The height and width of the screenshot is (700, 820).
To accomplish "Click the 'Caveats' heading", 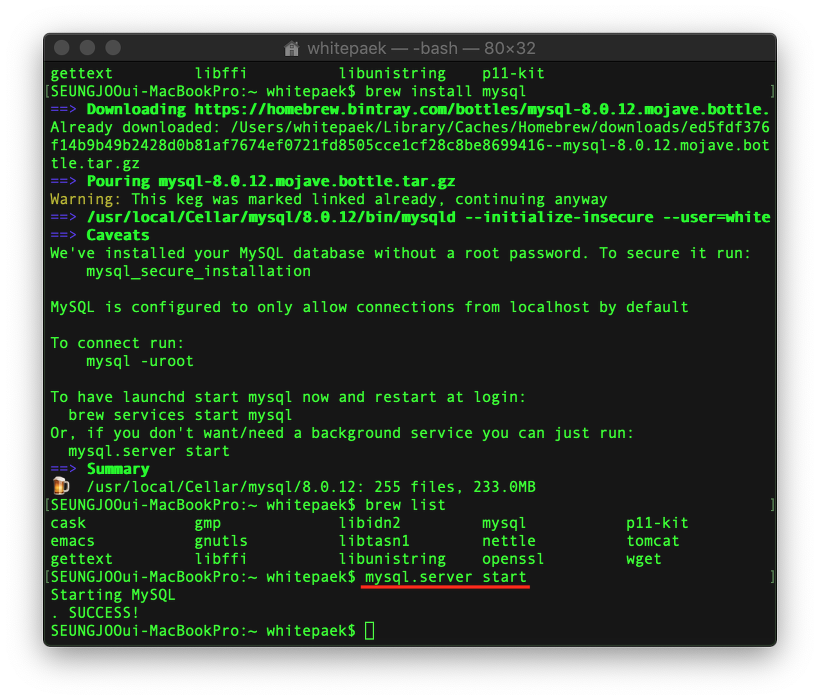I will click(118, 235).
